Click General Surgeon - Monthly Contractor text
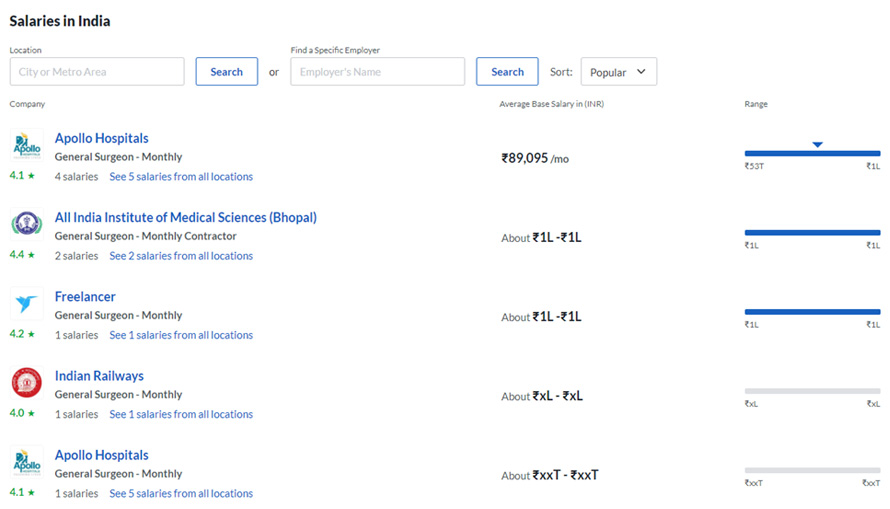The image size is (890, 509). (x=145, y=236)
